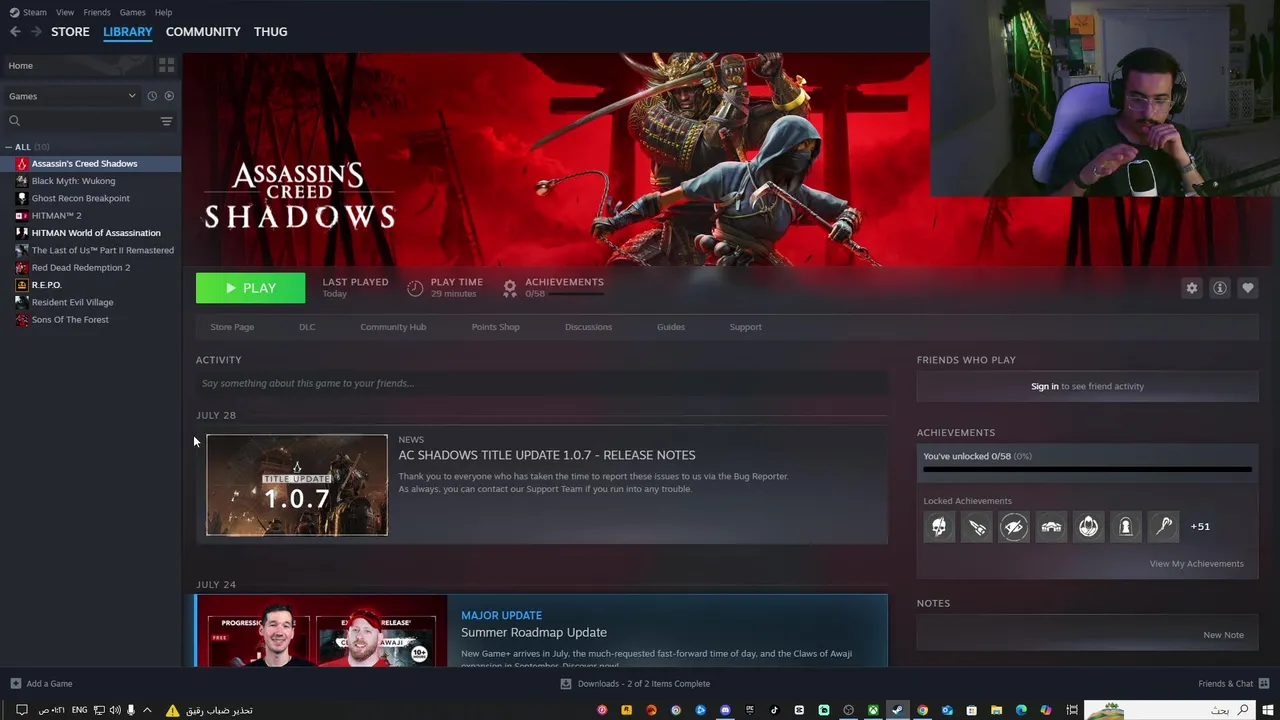Open the game's Store Page link

point(232,327)
